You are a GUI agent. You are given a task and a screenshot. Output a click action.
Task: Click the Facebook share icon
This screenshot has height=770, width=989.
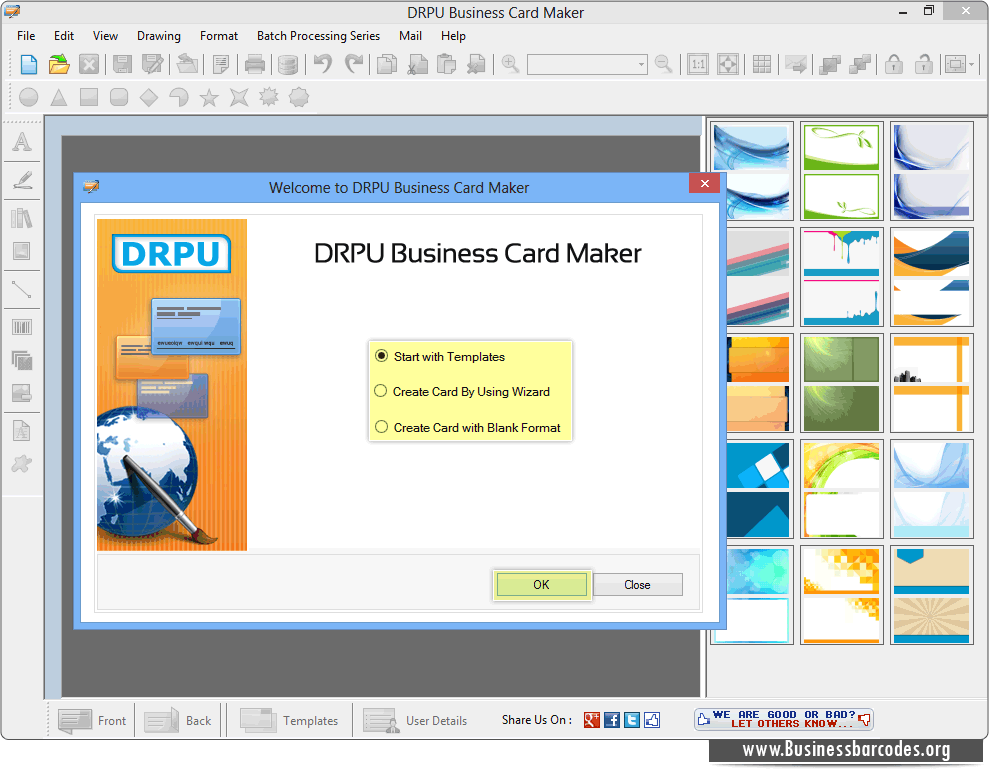tap(612, 720)
